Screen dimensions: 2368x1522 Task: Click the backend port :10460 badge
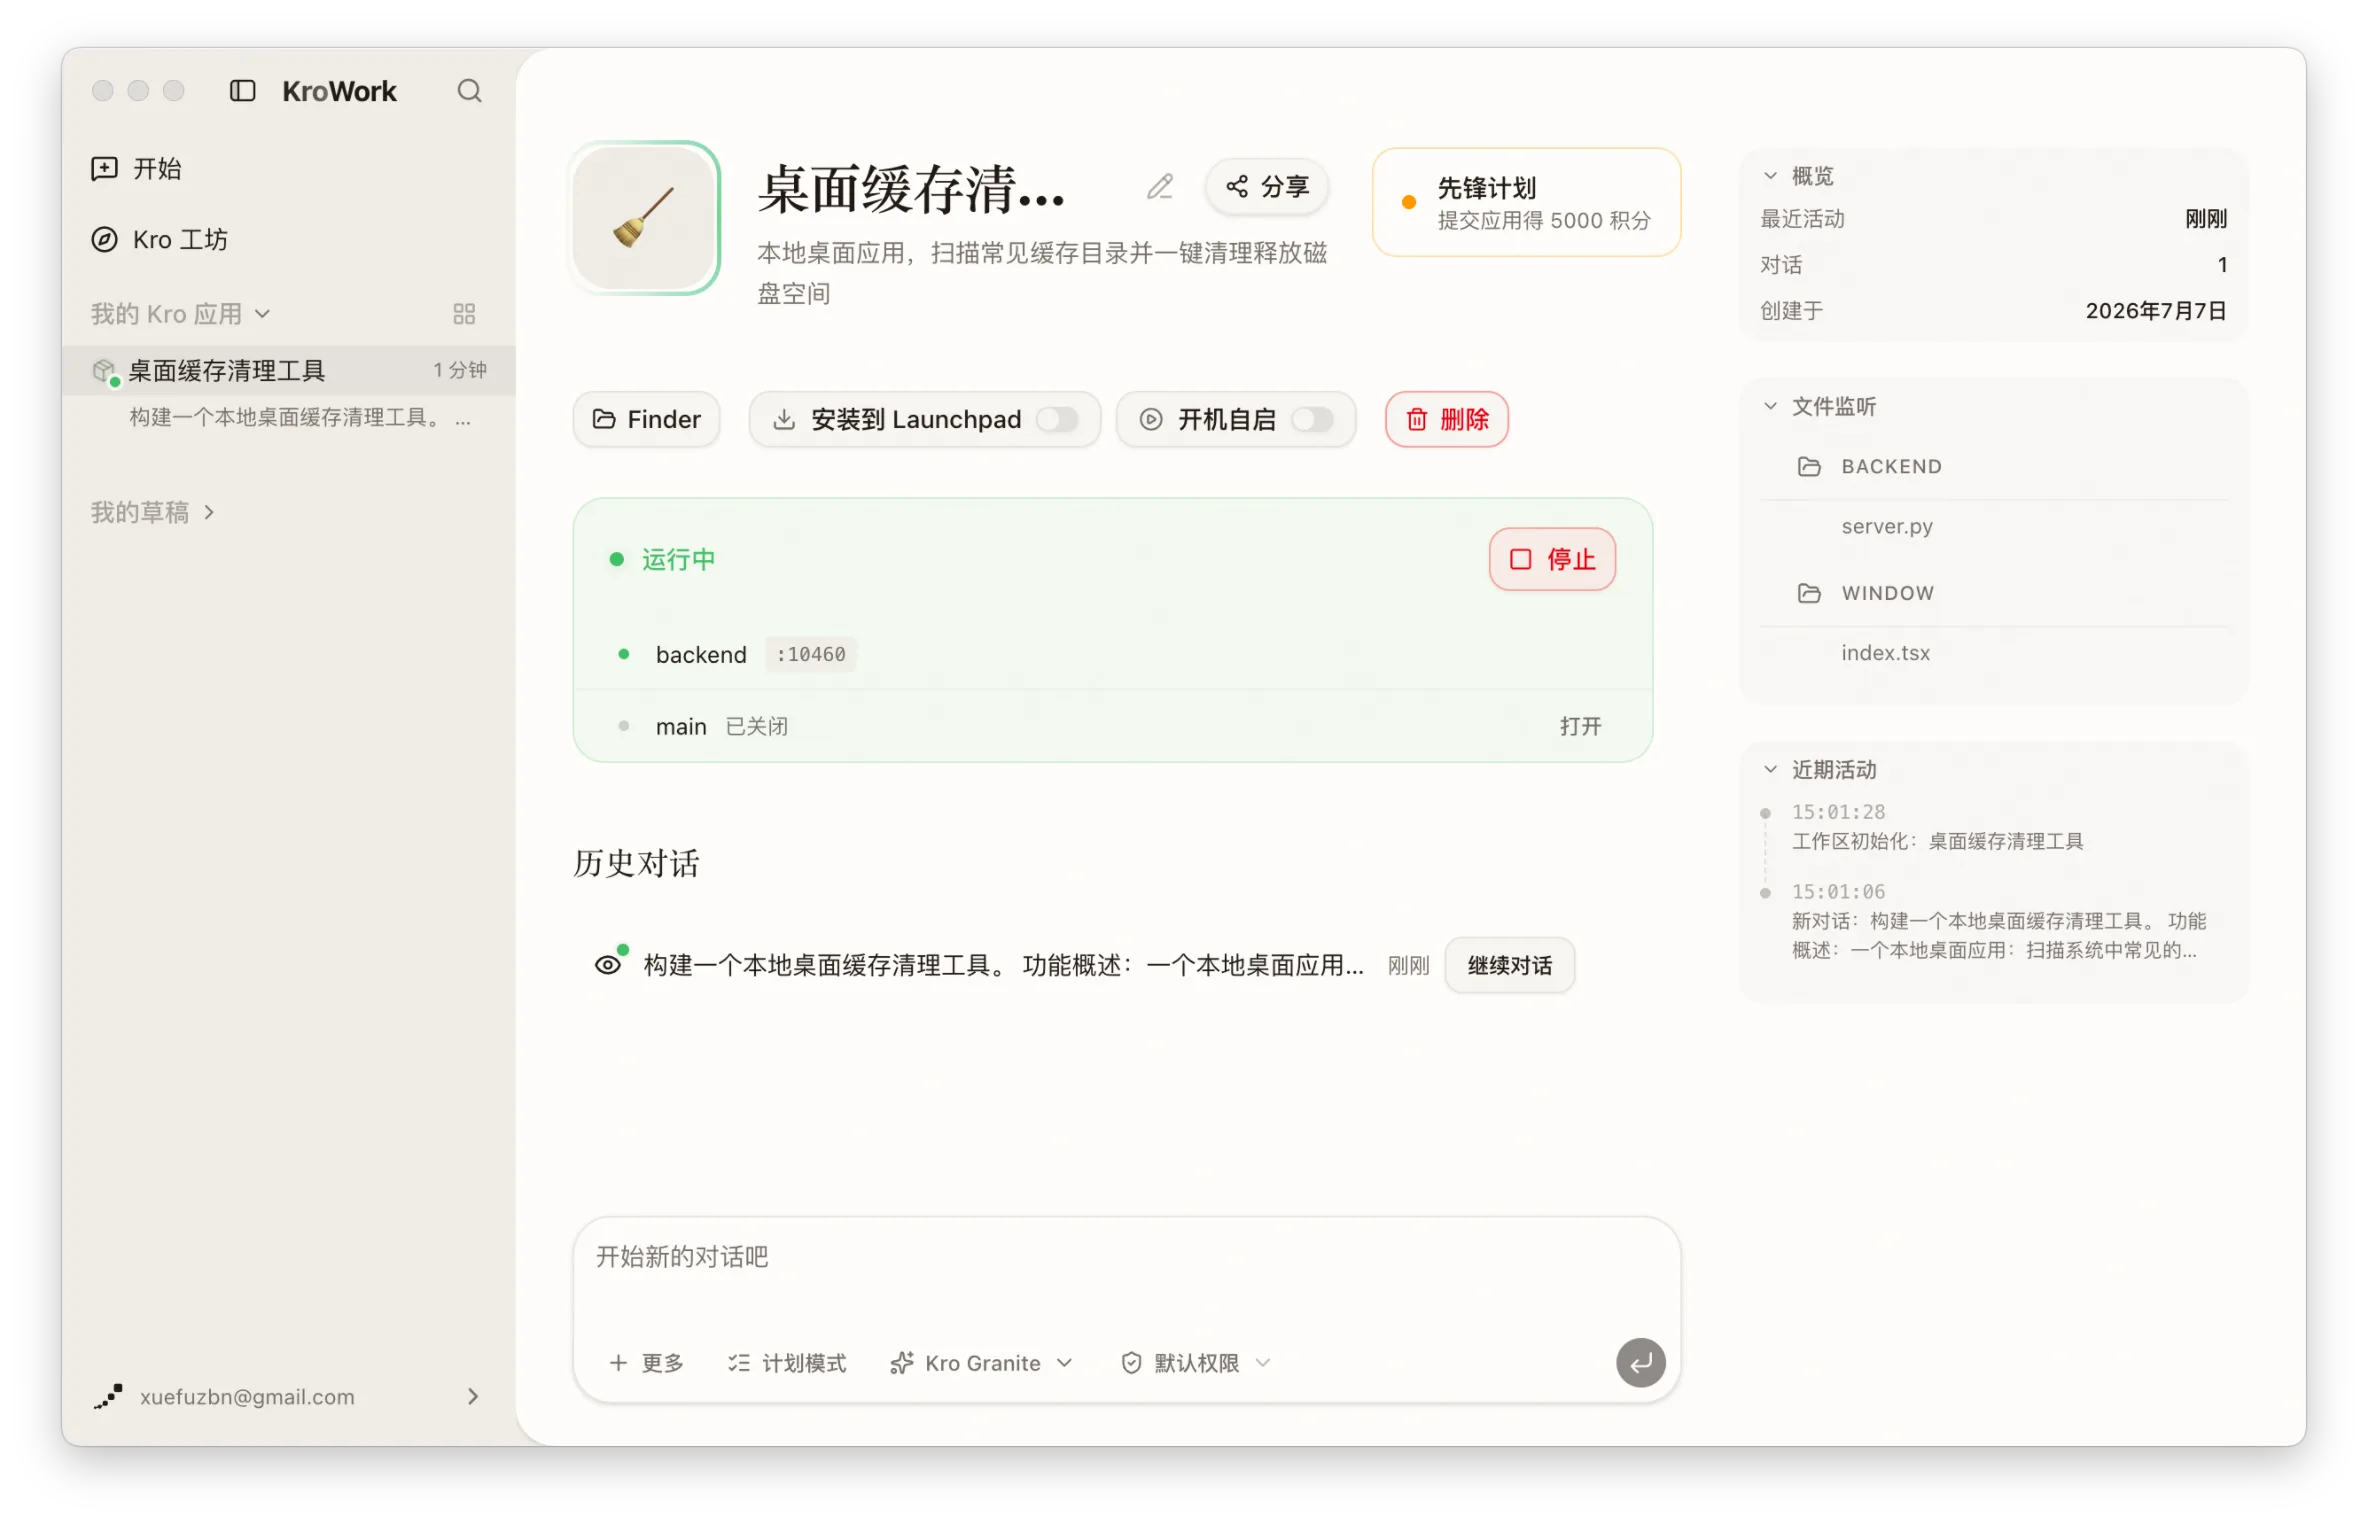(811, 654)
